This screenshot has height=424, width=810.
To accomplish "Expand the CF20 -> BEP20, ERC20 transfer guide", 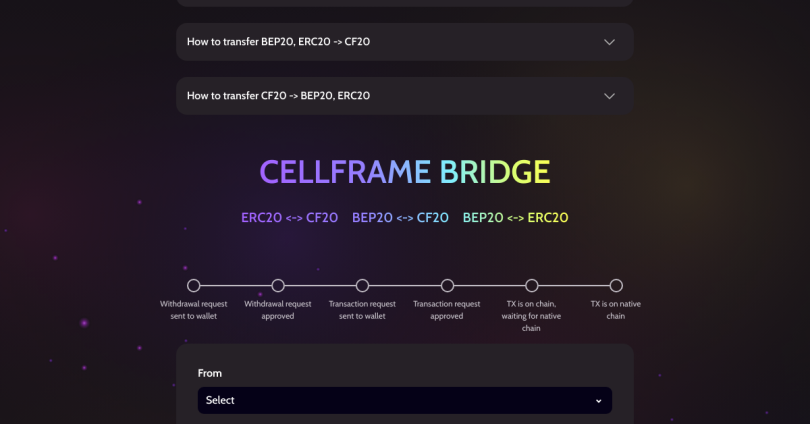I will (x=279, y=96).
